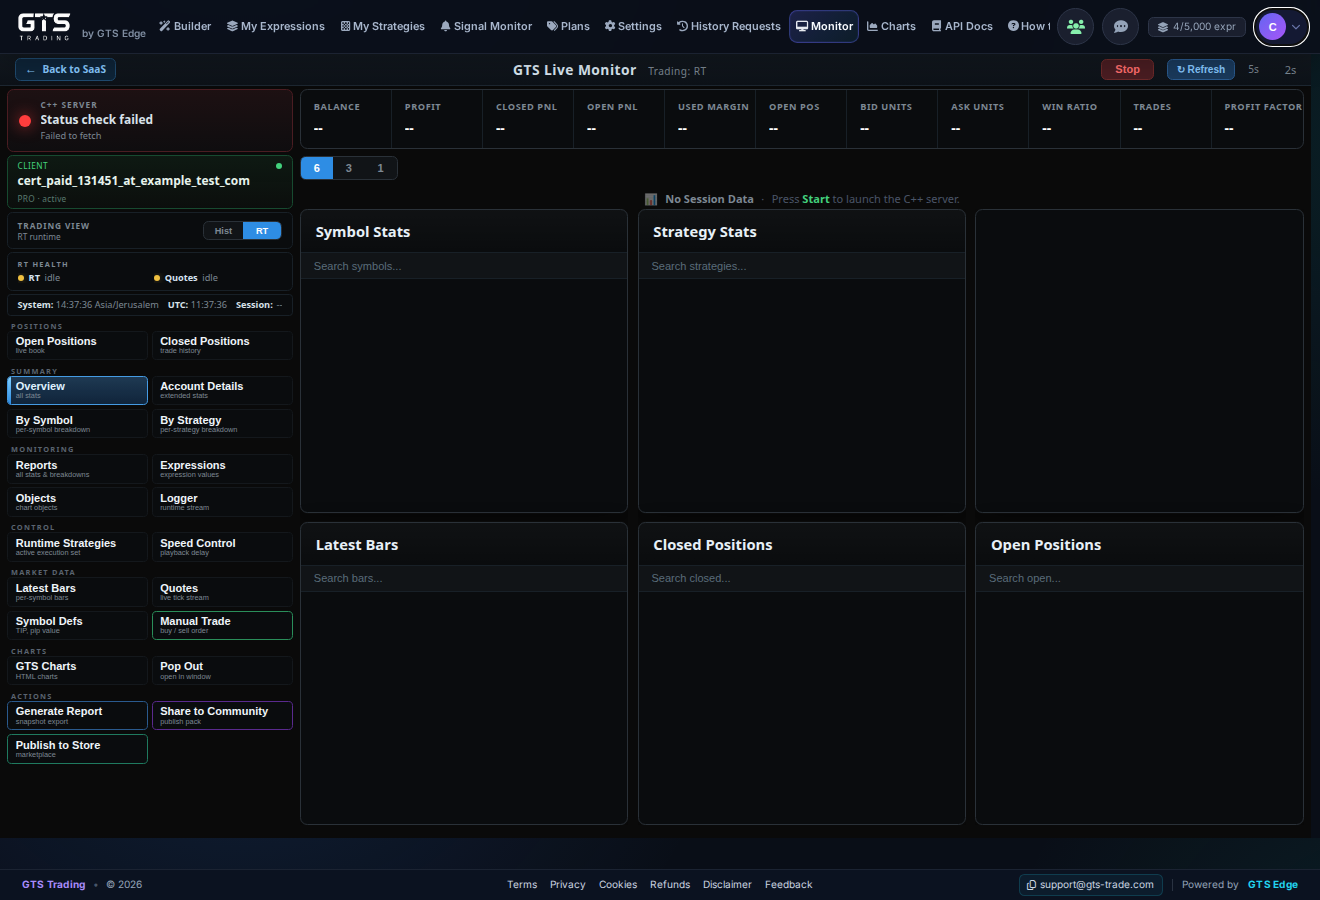Viewport: 1320px width, 900px height.
Task: Click the Search symbols field
Action: tap(464, 266)
